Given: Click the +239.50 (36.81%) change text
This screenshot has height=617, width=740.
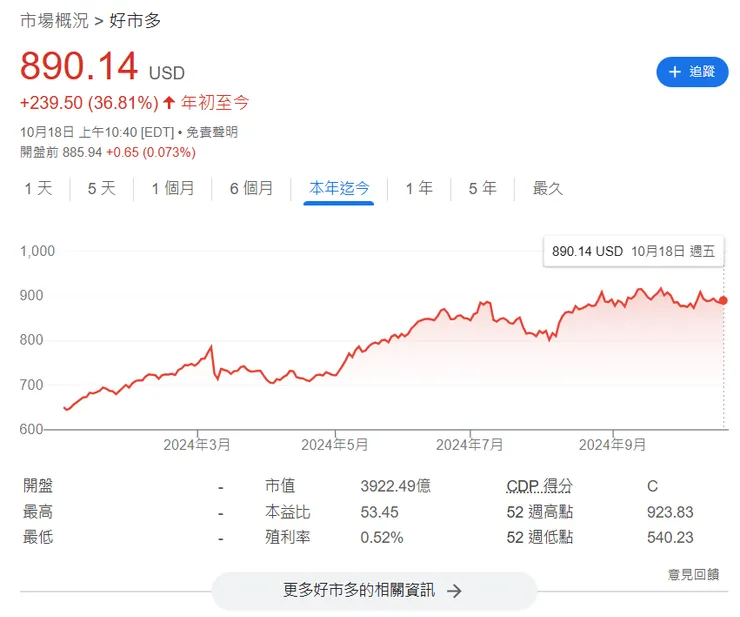Looking at the screenshot, I should (x=89, y=103).
